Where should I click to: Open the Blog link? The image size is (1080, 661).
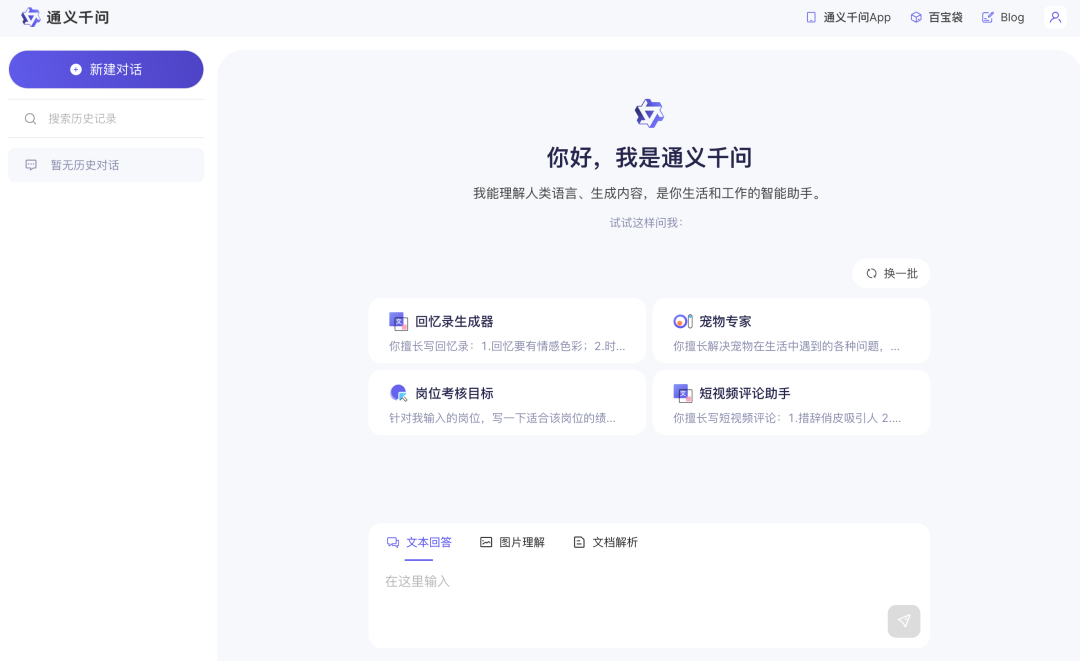click(x=1003, y=17)
